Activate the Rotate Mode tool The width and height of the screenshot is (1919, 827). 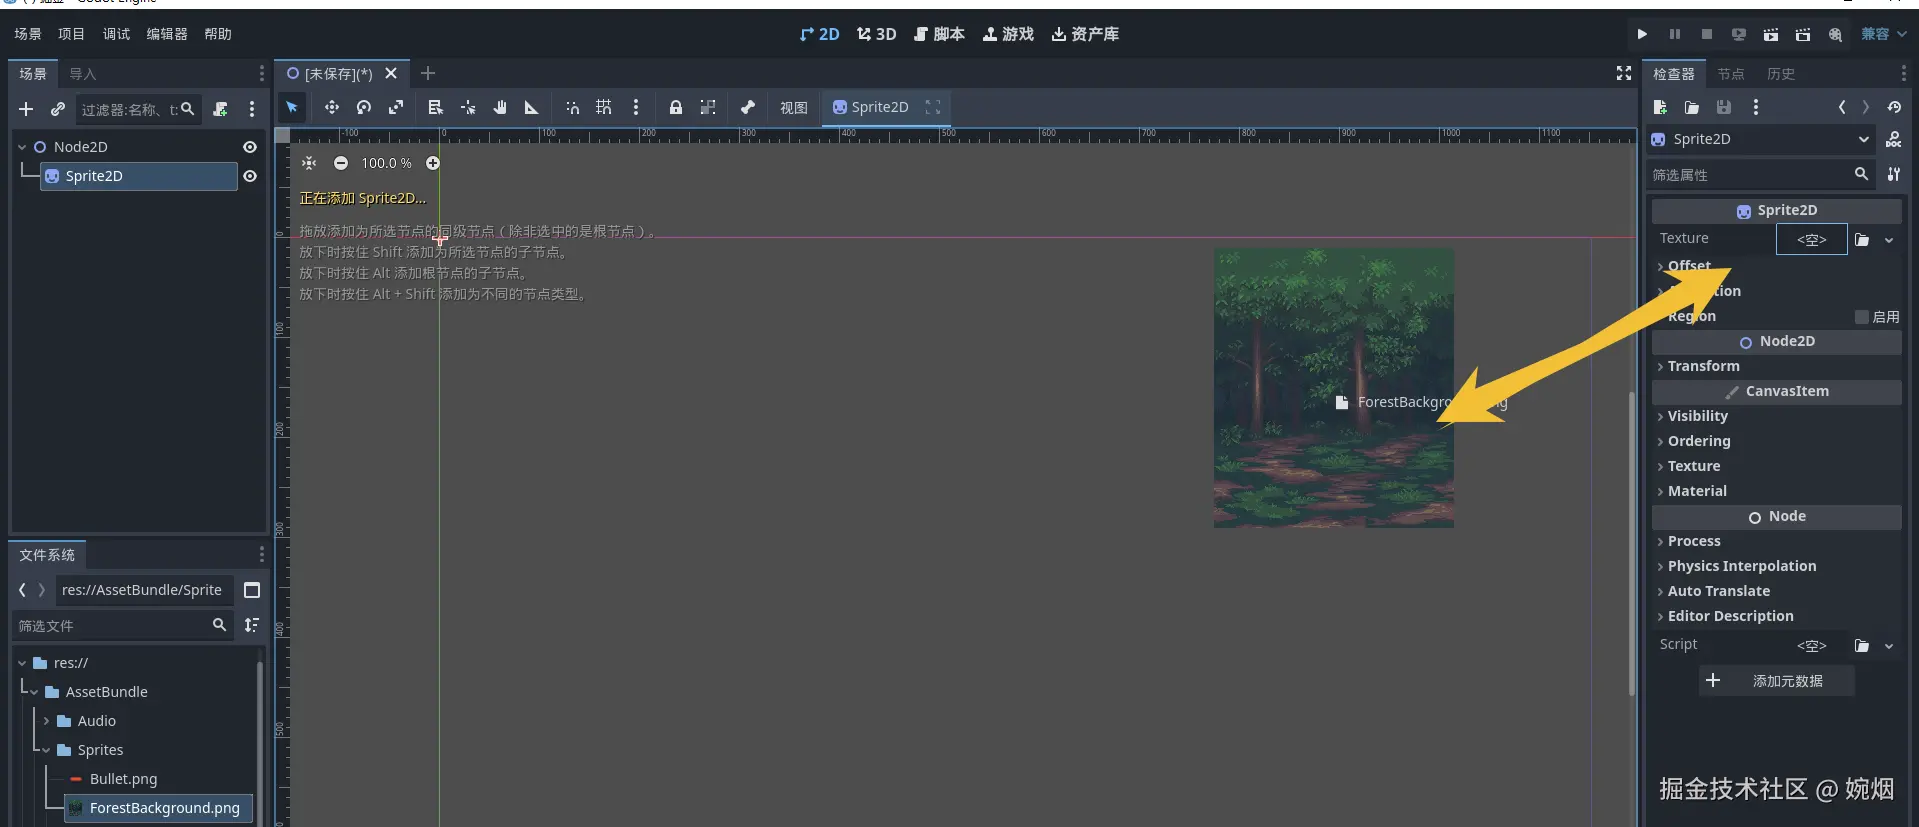(x=364, y=107)
